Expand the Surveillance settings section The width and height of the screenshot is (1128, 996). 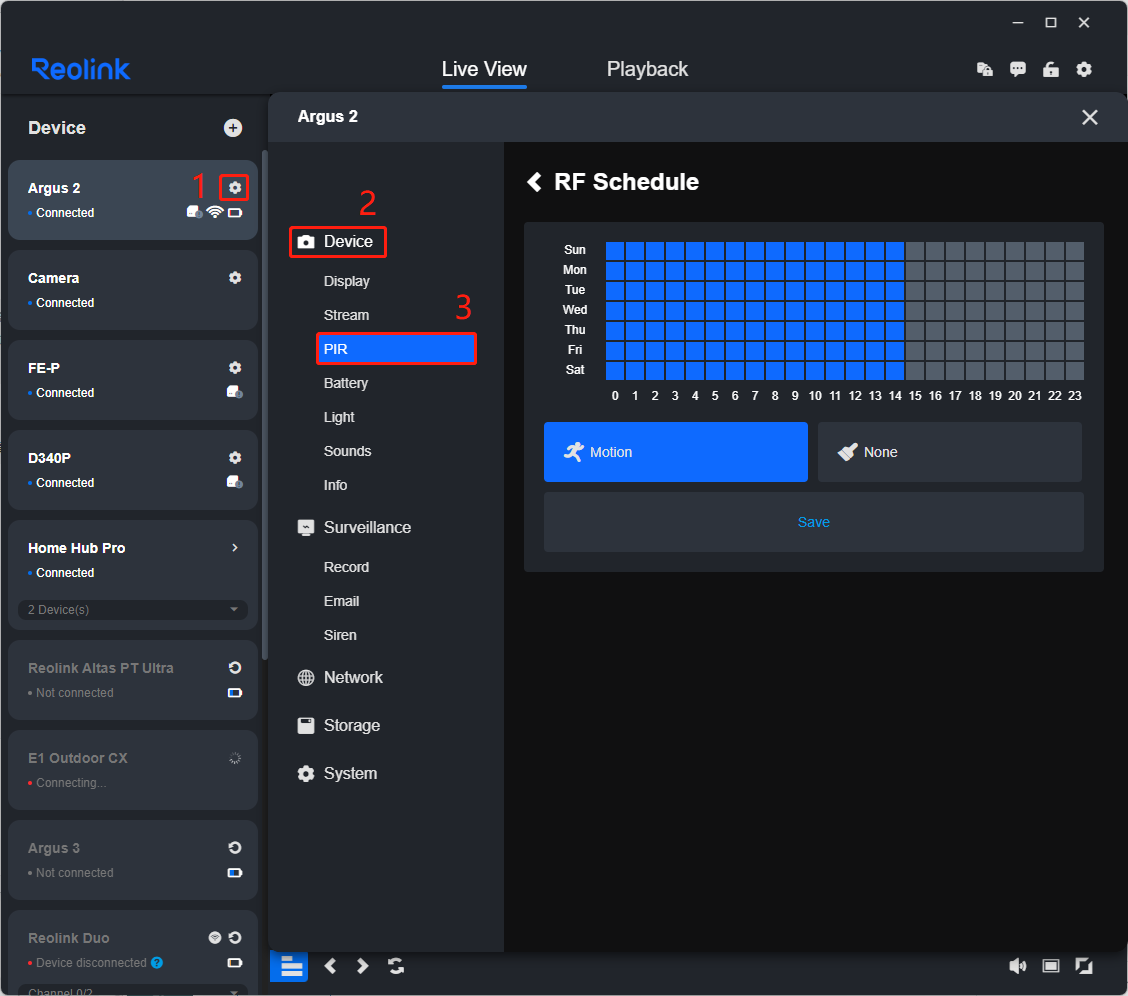[354, 528]
